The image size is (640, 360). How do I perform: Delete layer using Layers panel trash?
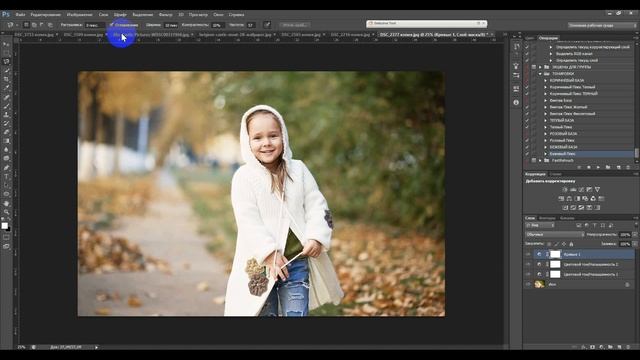point(628,347)
